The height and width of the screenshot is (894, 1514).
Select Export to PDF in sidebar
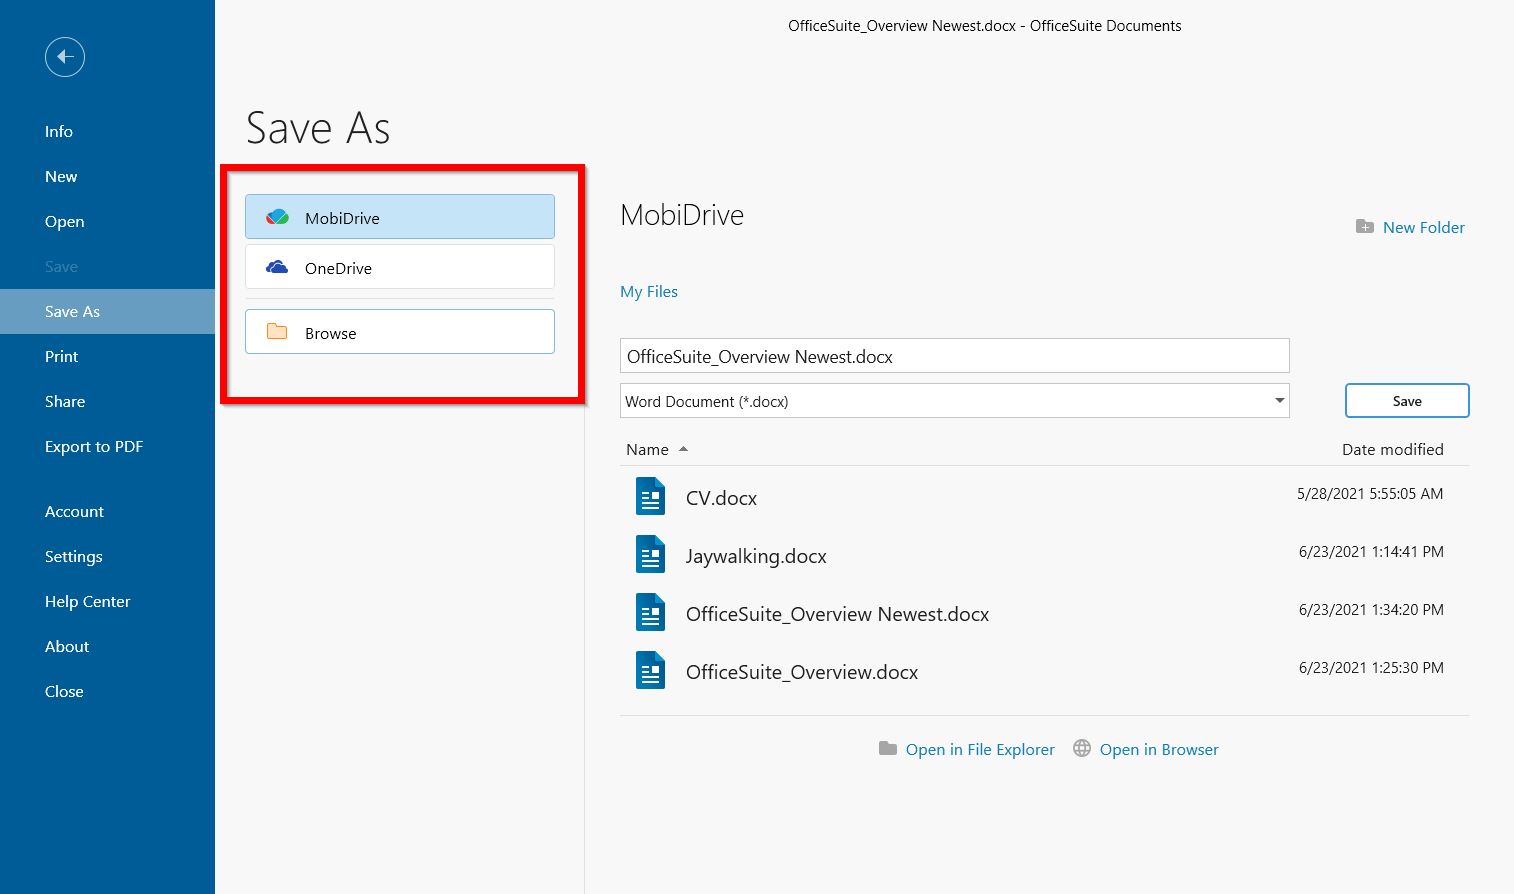click(x=94, y=447)
